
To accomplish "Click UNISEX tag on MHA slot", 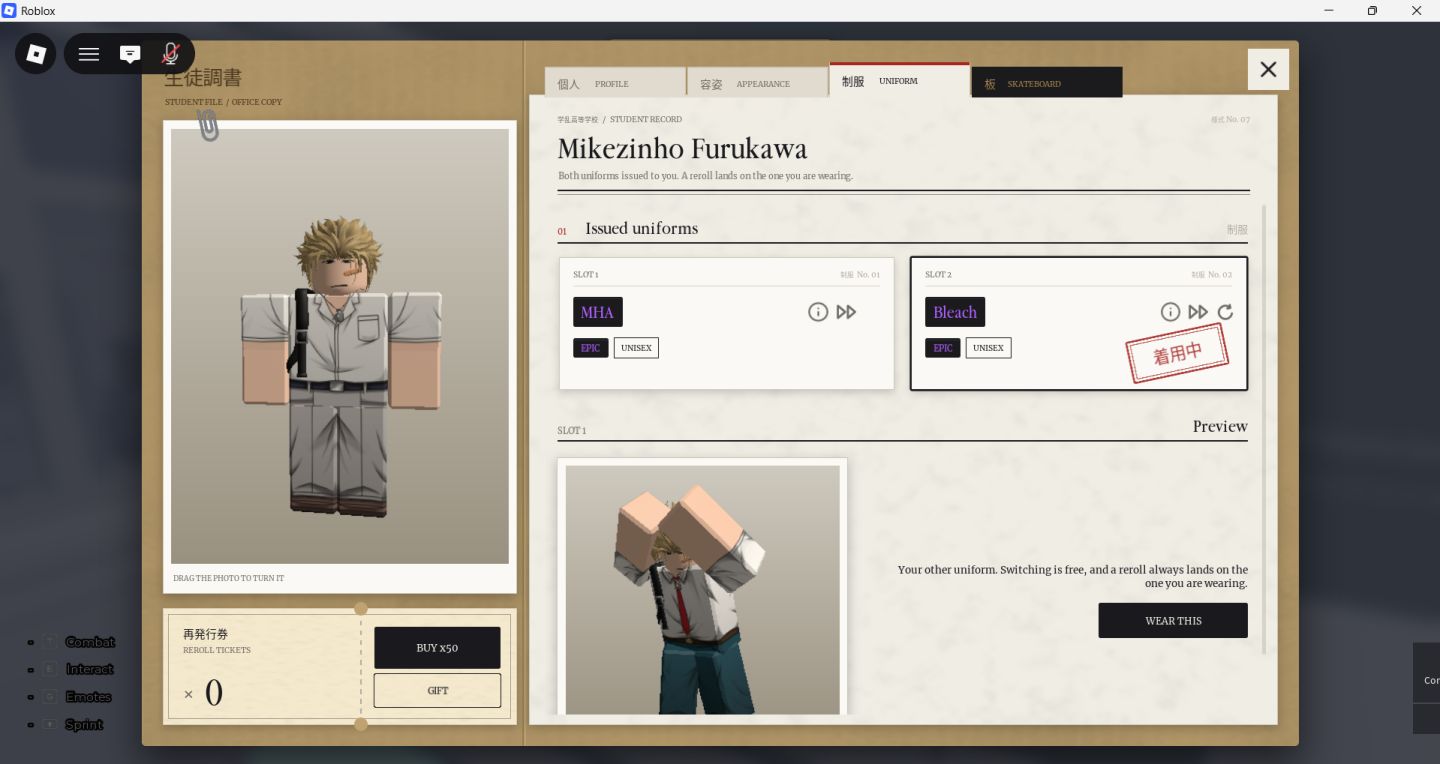I will (636, 348).
